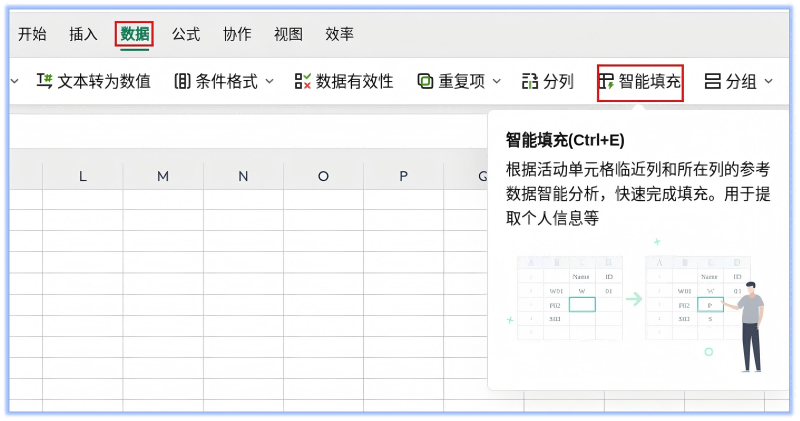Select column N header
The width and height of the screenshot is (800, 421).
point(243,176)
